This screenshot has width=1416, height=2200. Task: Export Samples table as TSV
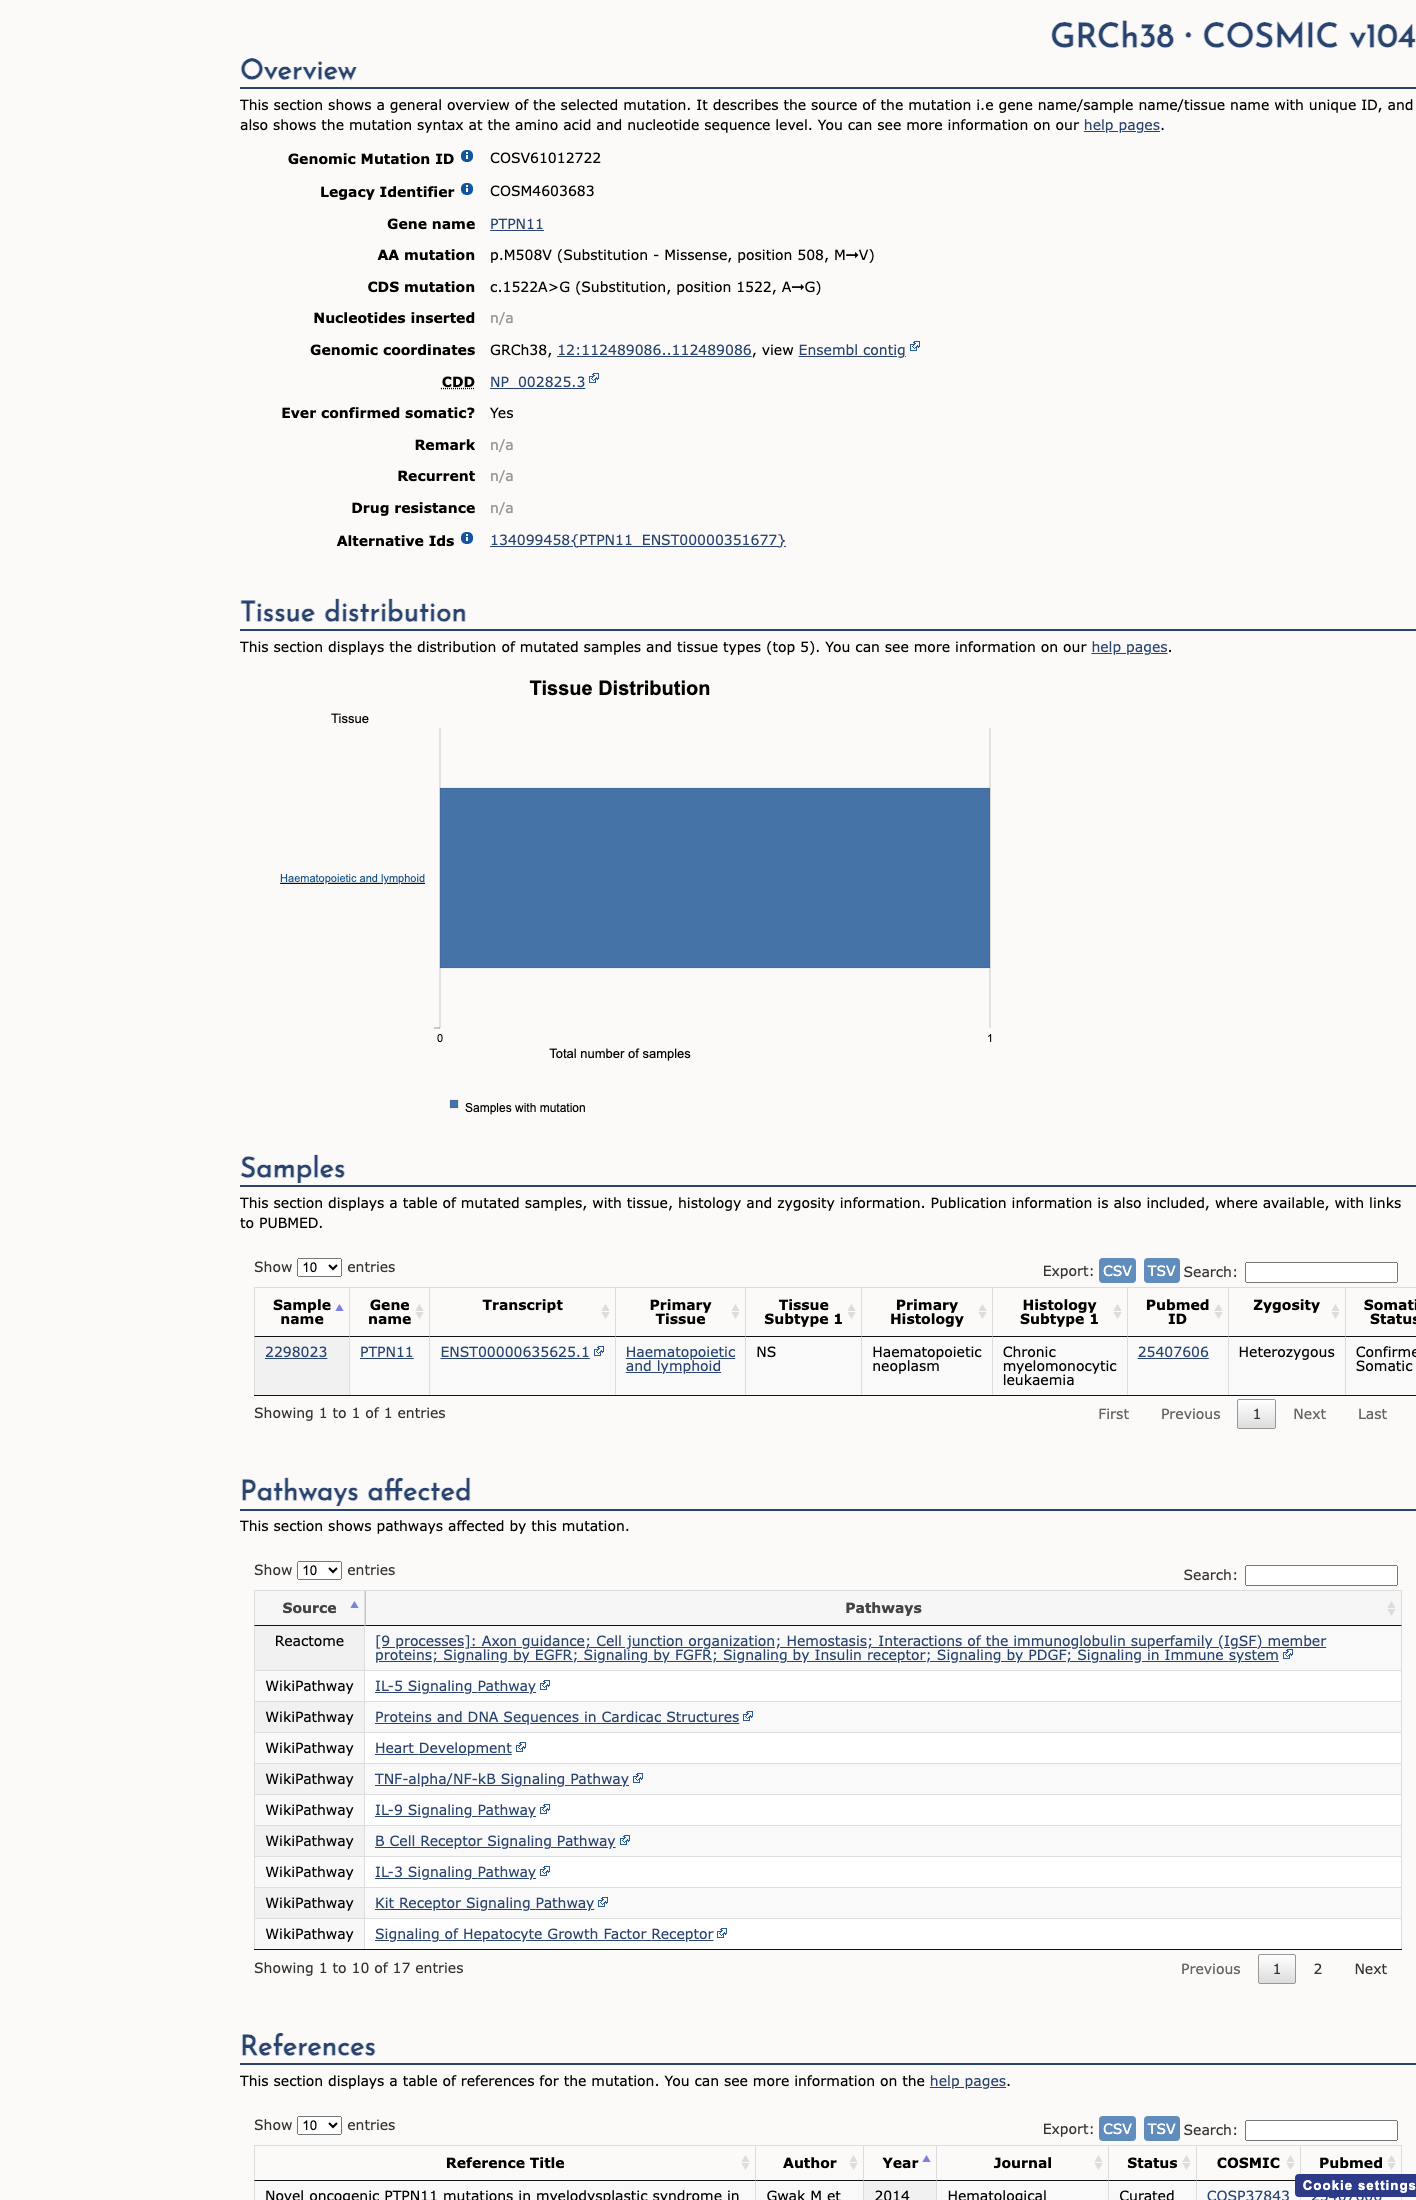pos(1161,1270)
